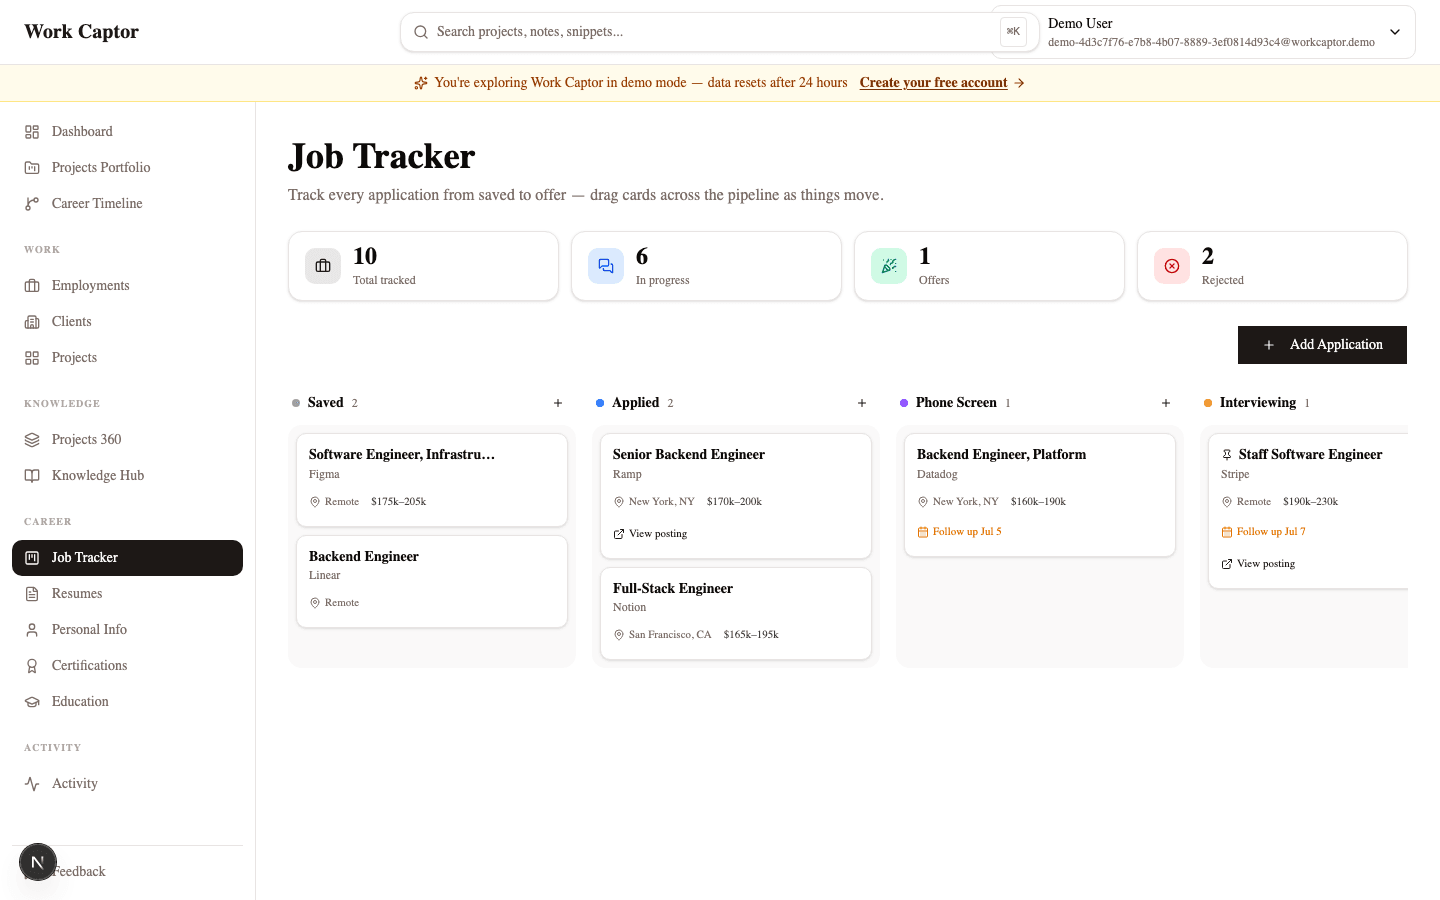Go to Activity in the sidebar
1440x900 pixels.
tap(127, 784)
